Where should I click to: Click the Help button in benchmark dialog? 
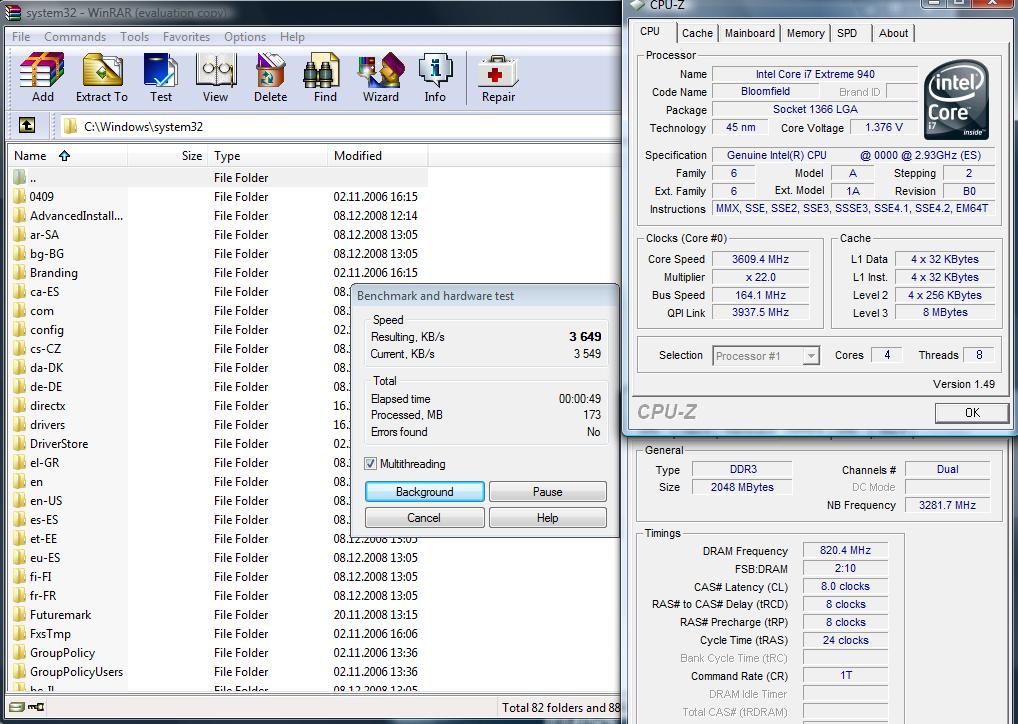click(x=547, y=518)
